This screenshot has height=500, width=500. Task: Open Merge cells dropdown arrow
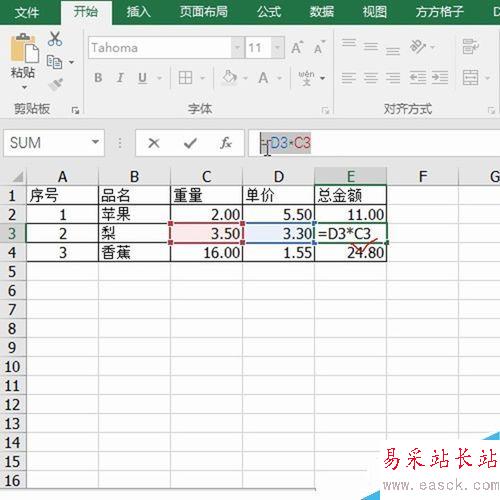[487, 78]
